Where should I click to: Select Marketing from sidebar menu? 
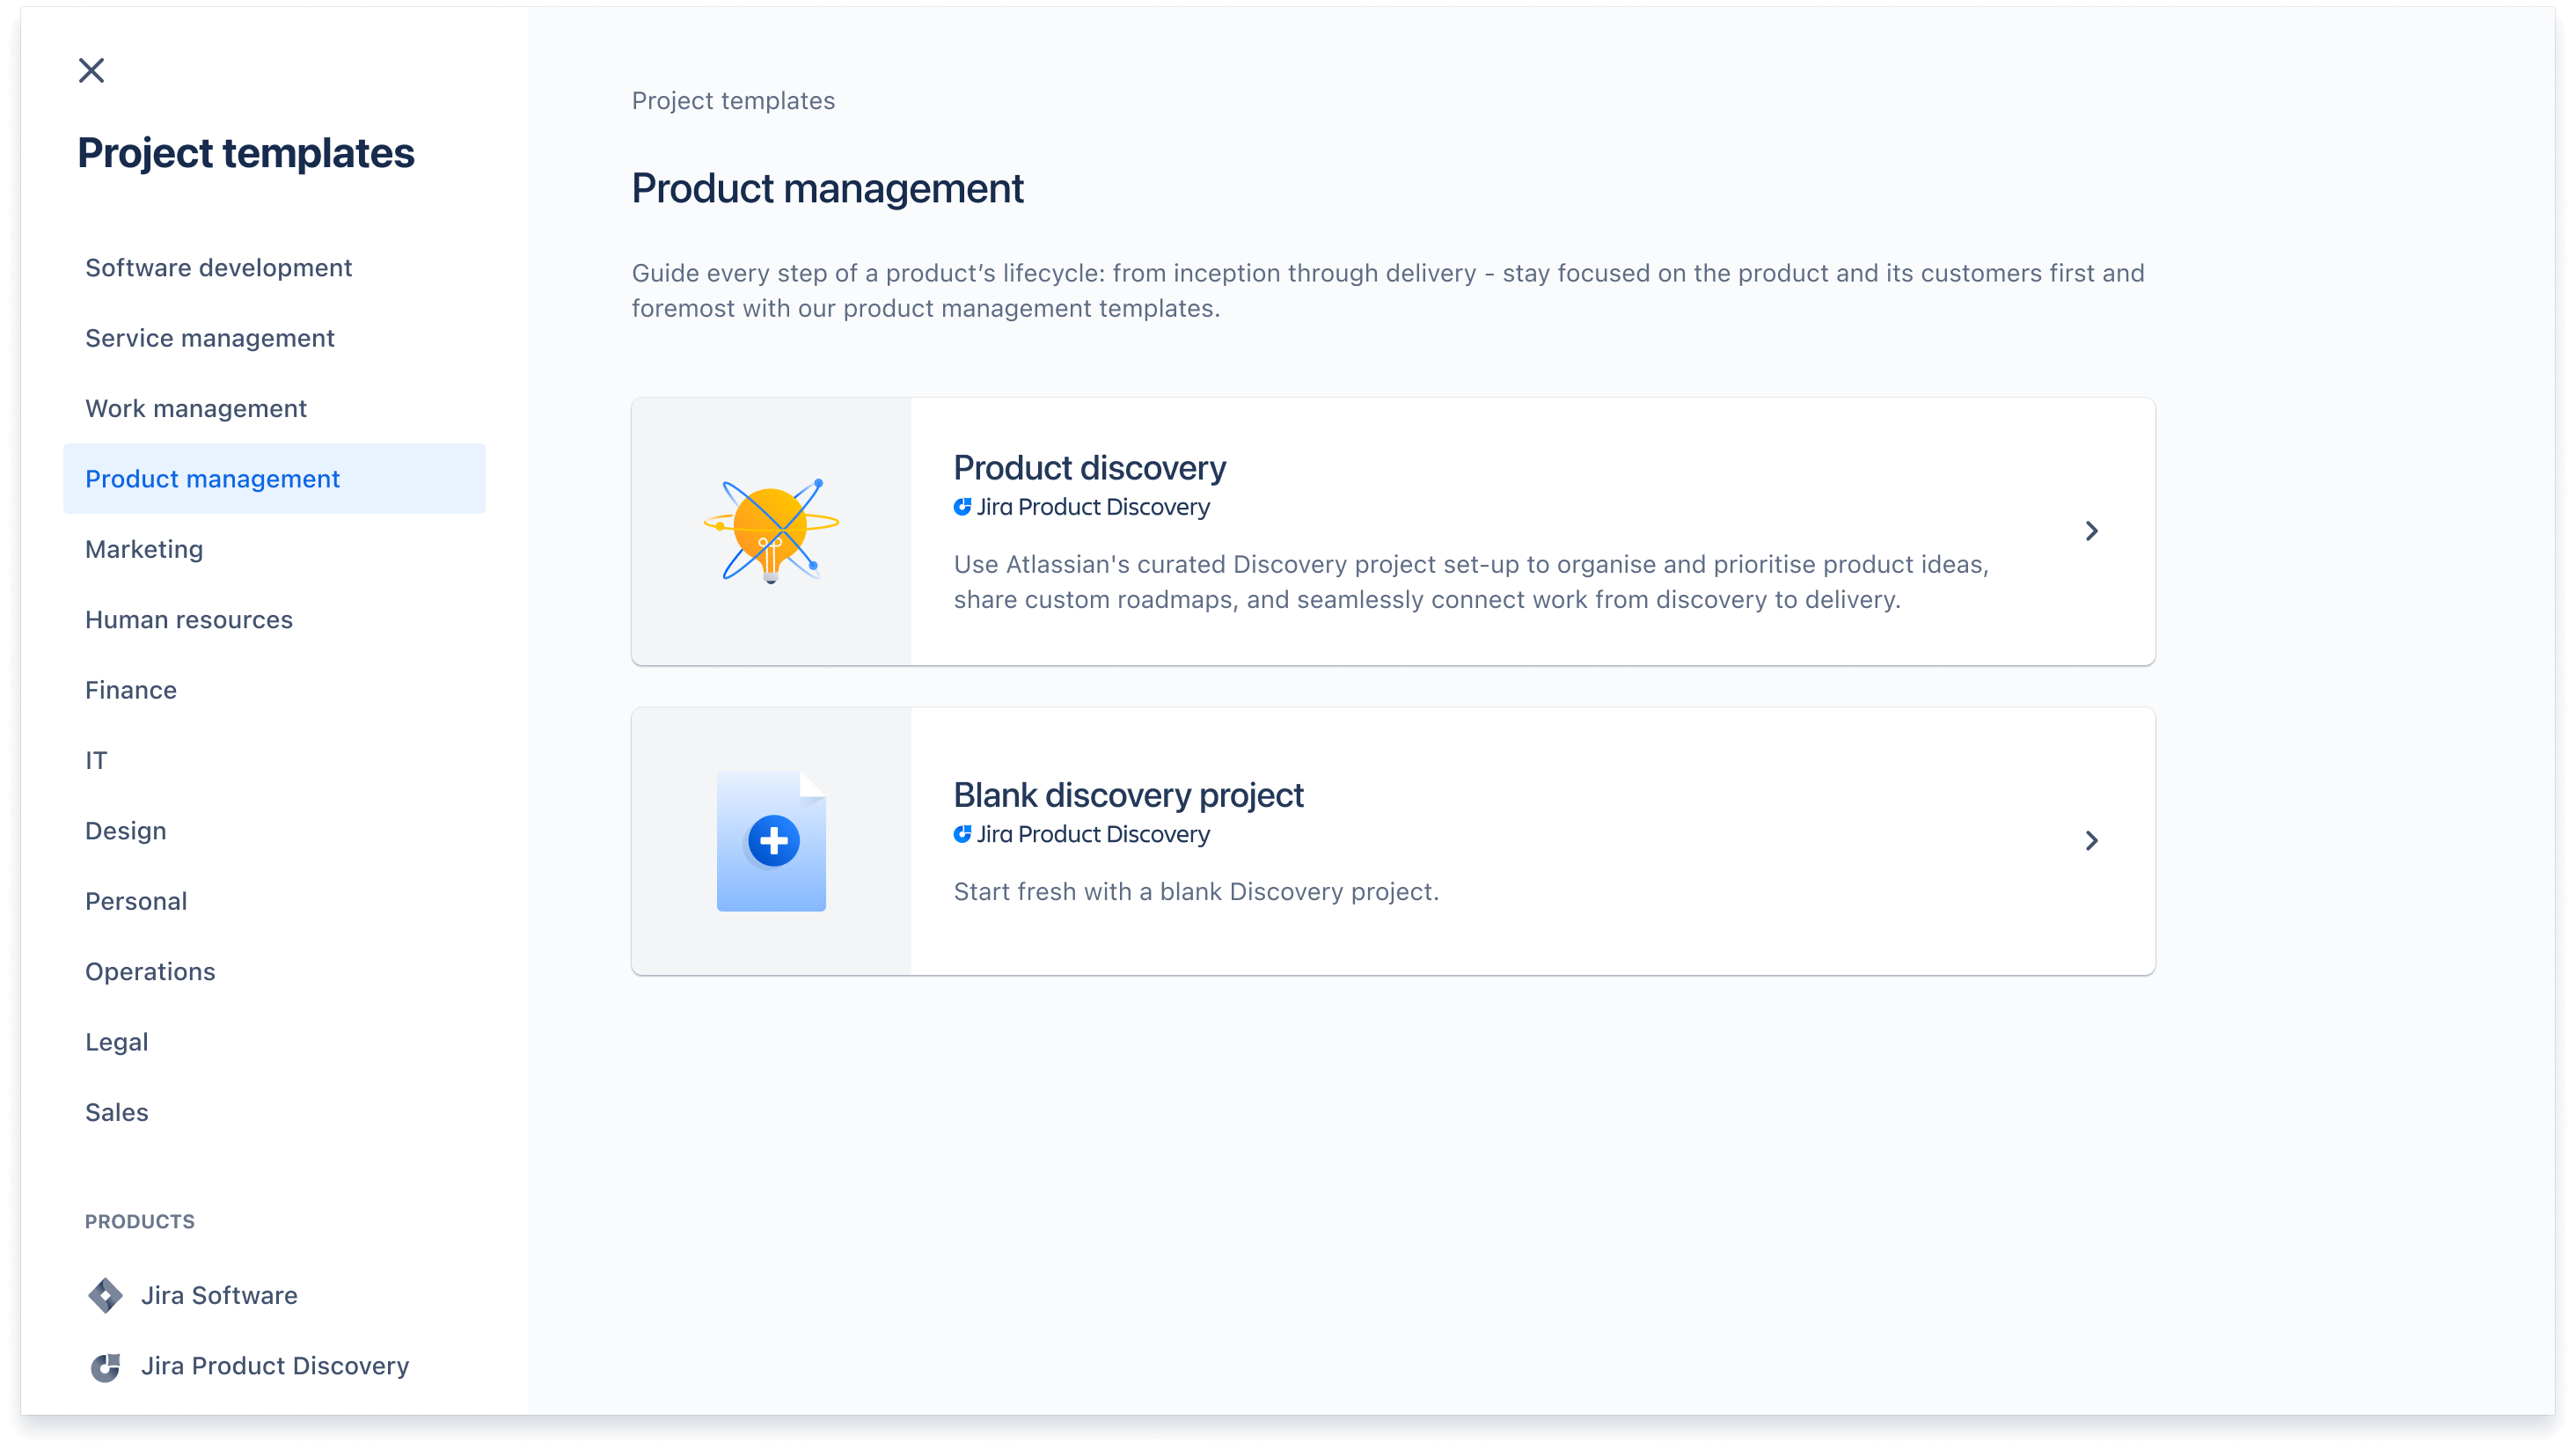(145, 549)
